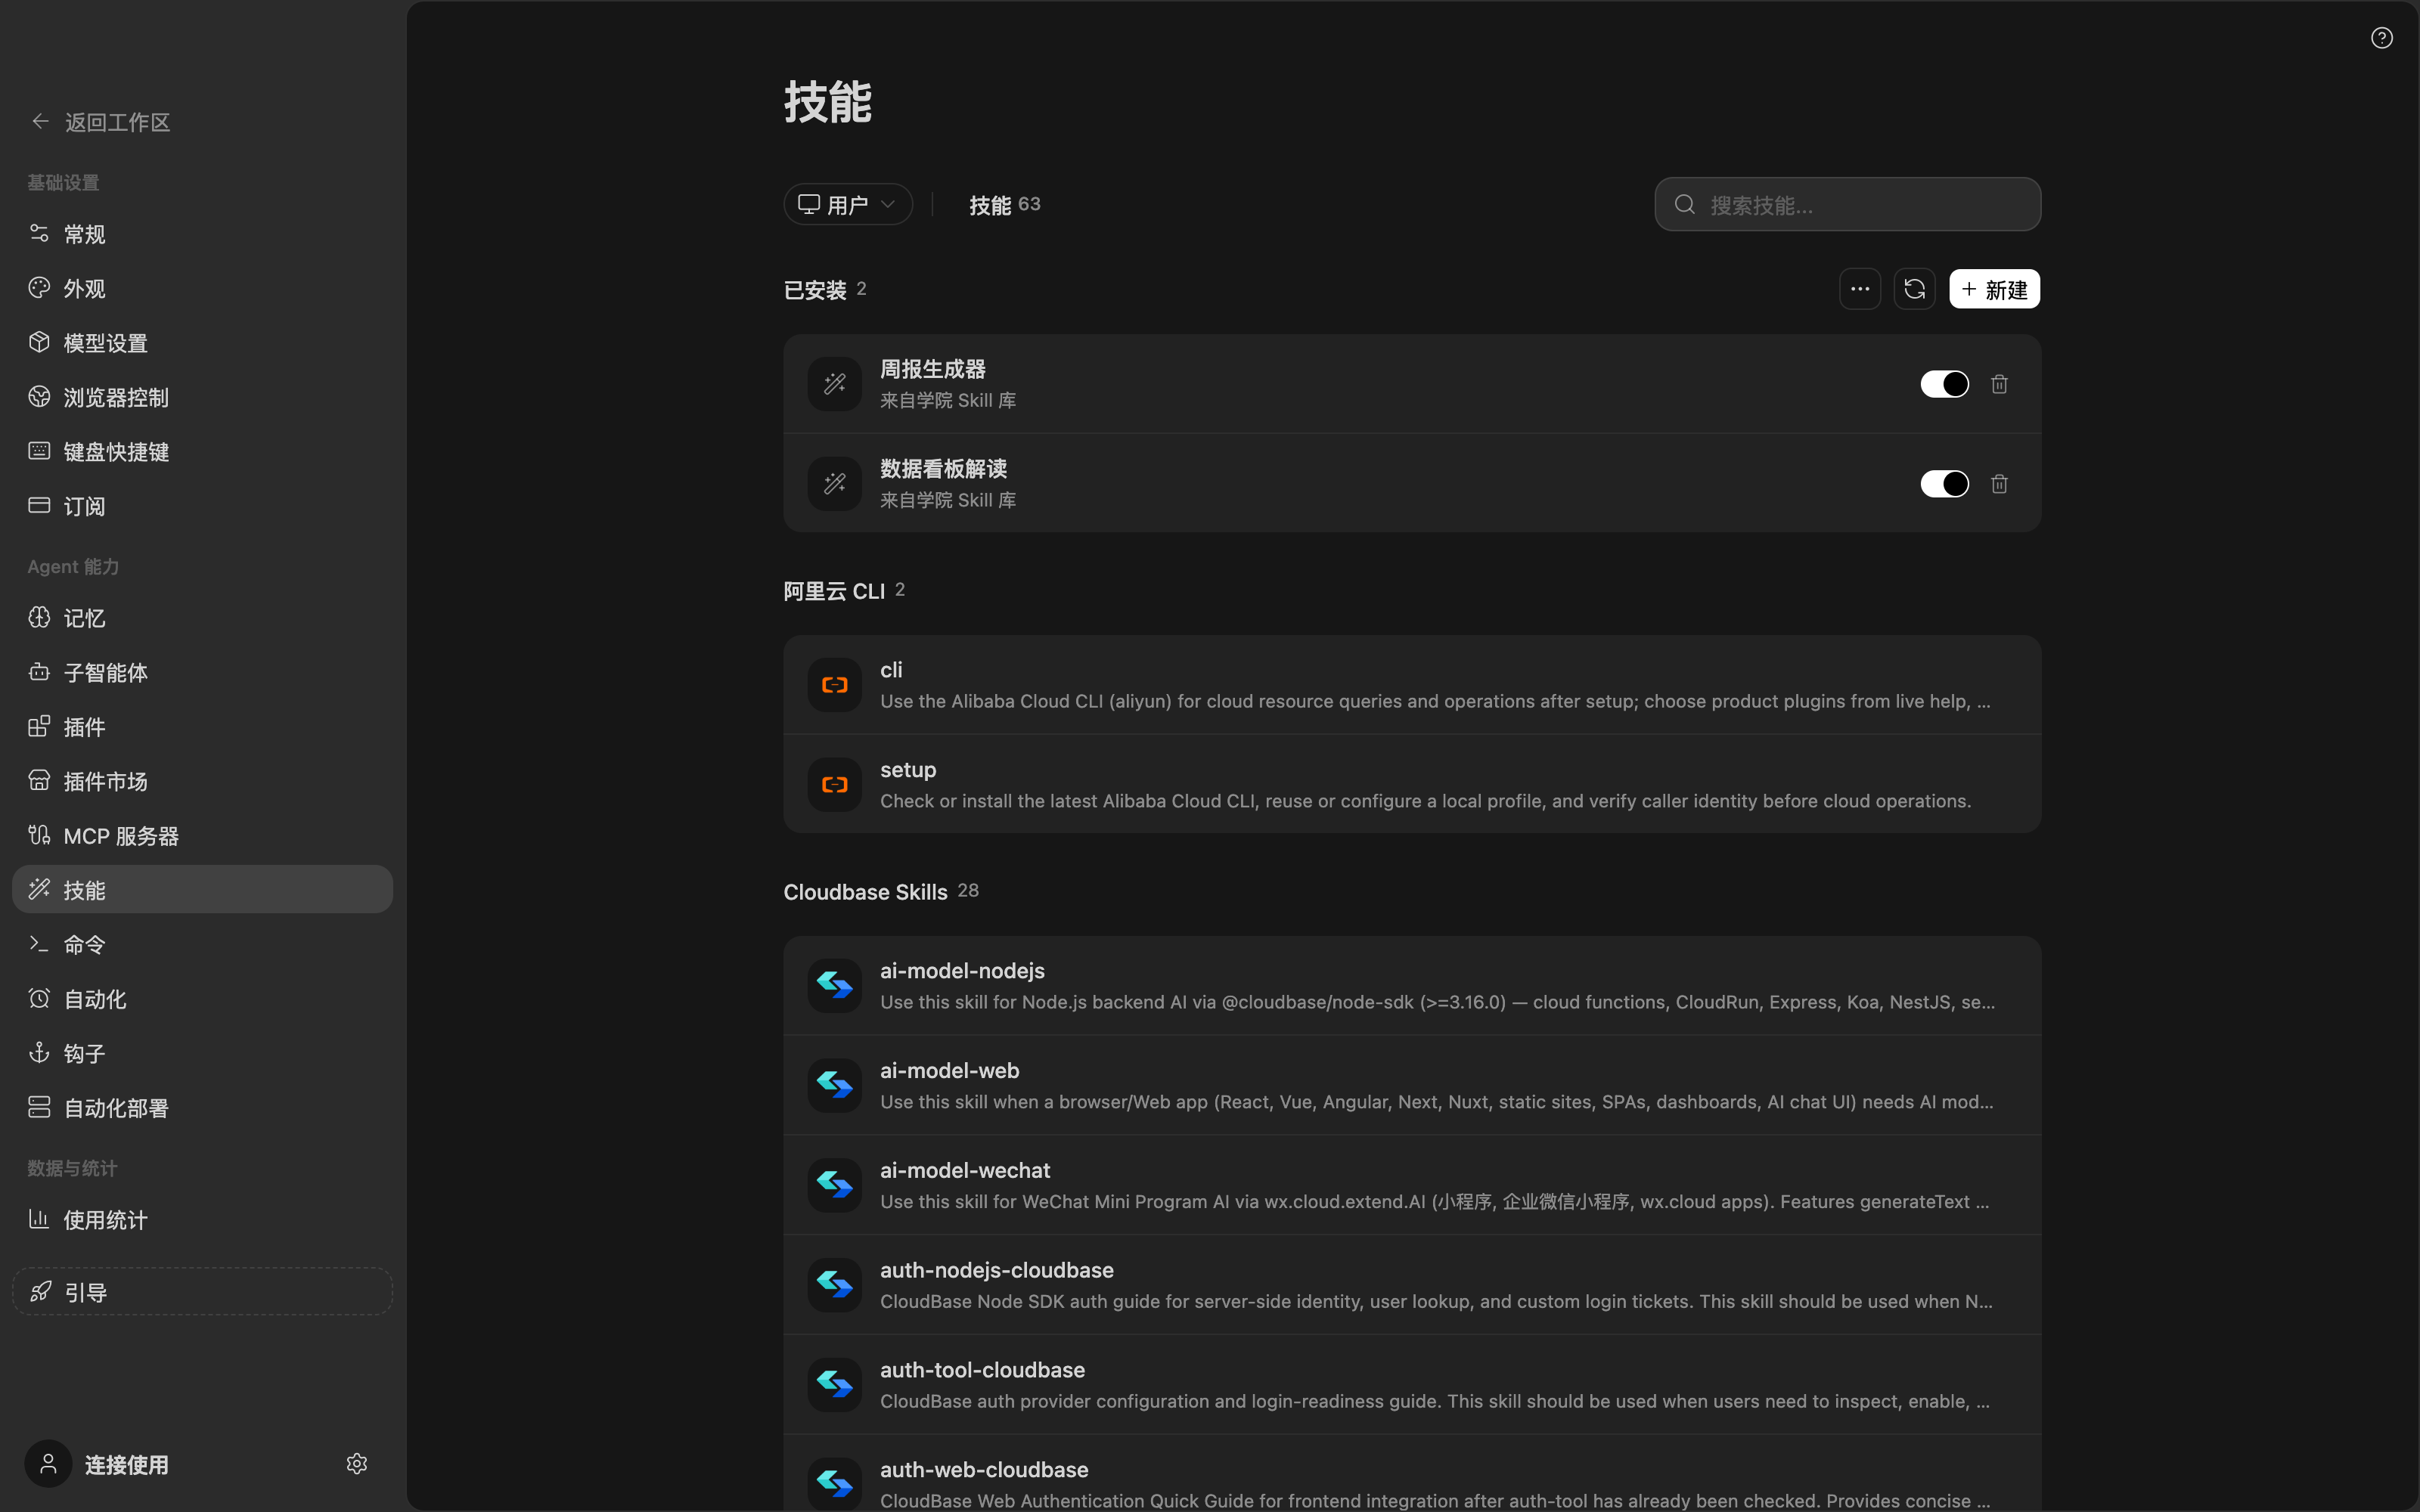
Task: Click the 周报生成器 magic wand icon
Action: point(834,384)
